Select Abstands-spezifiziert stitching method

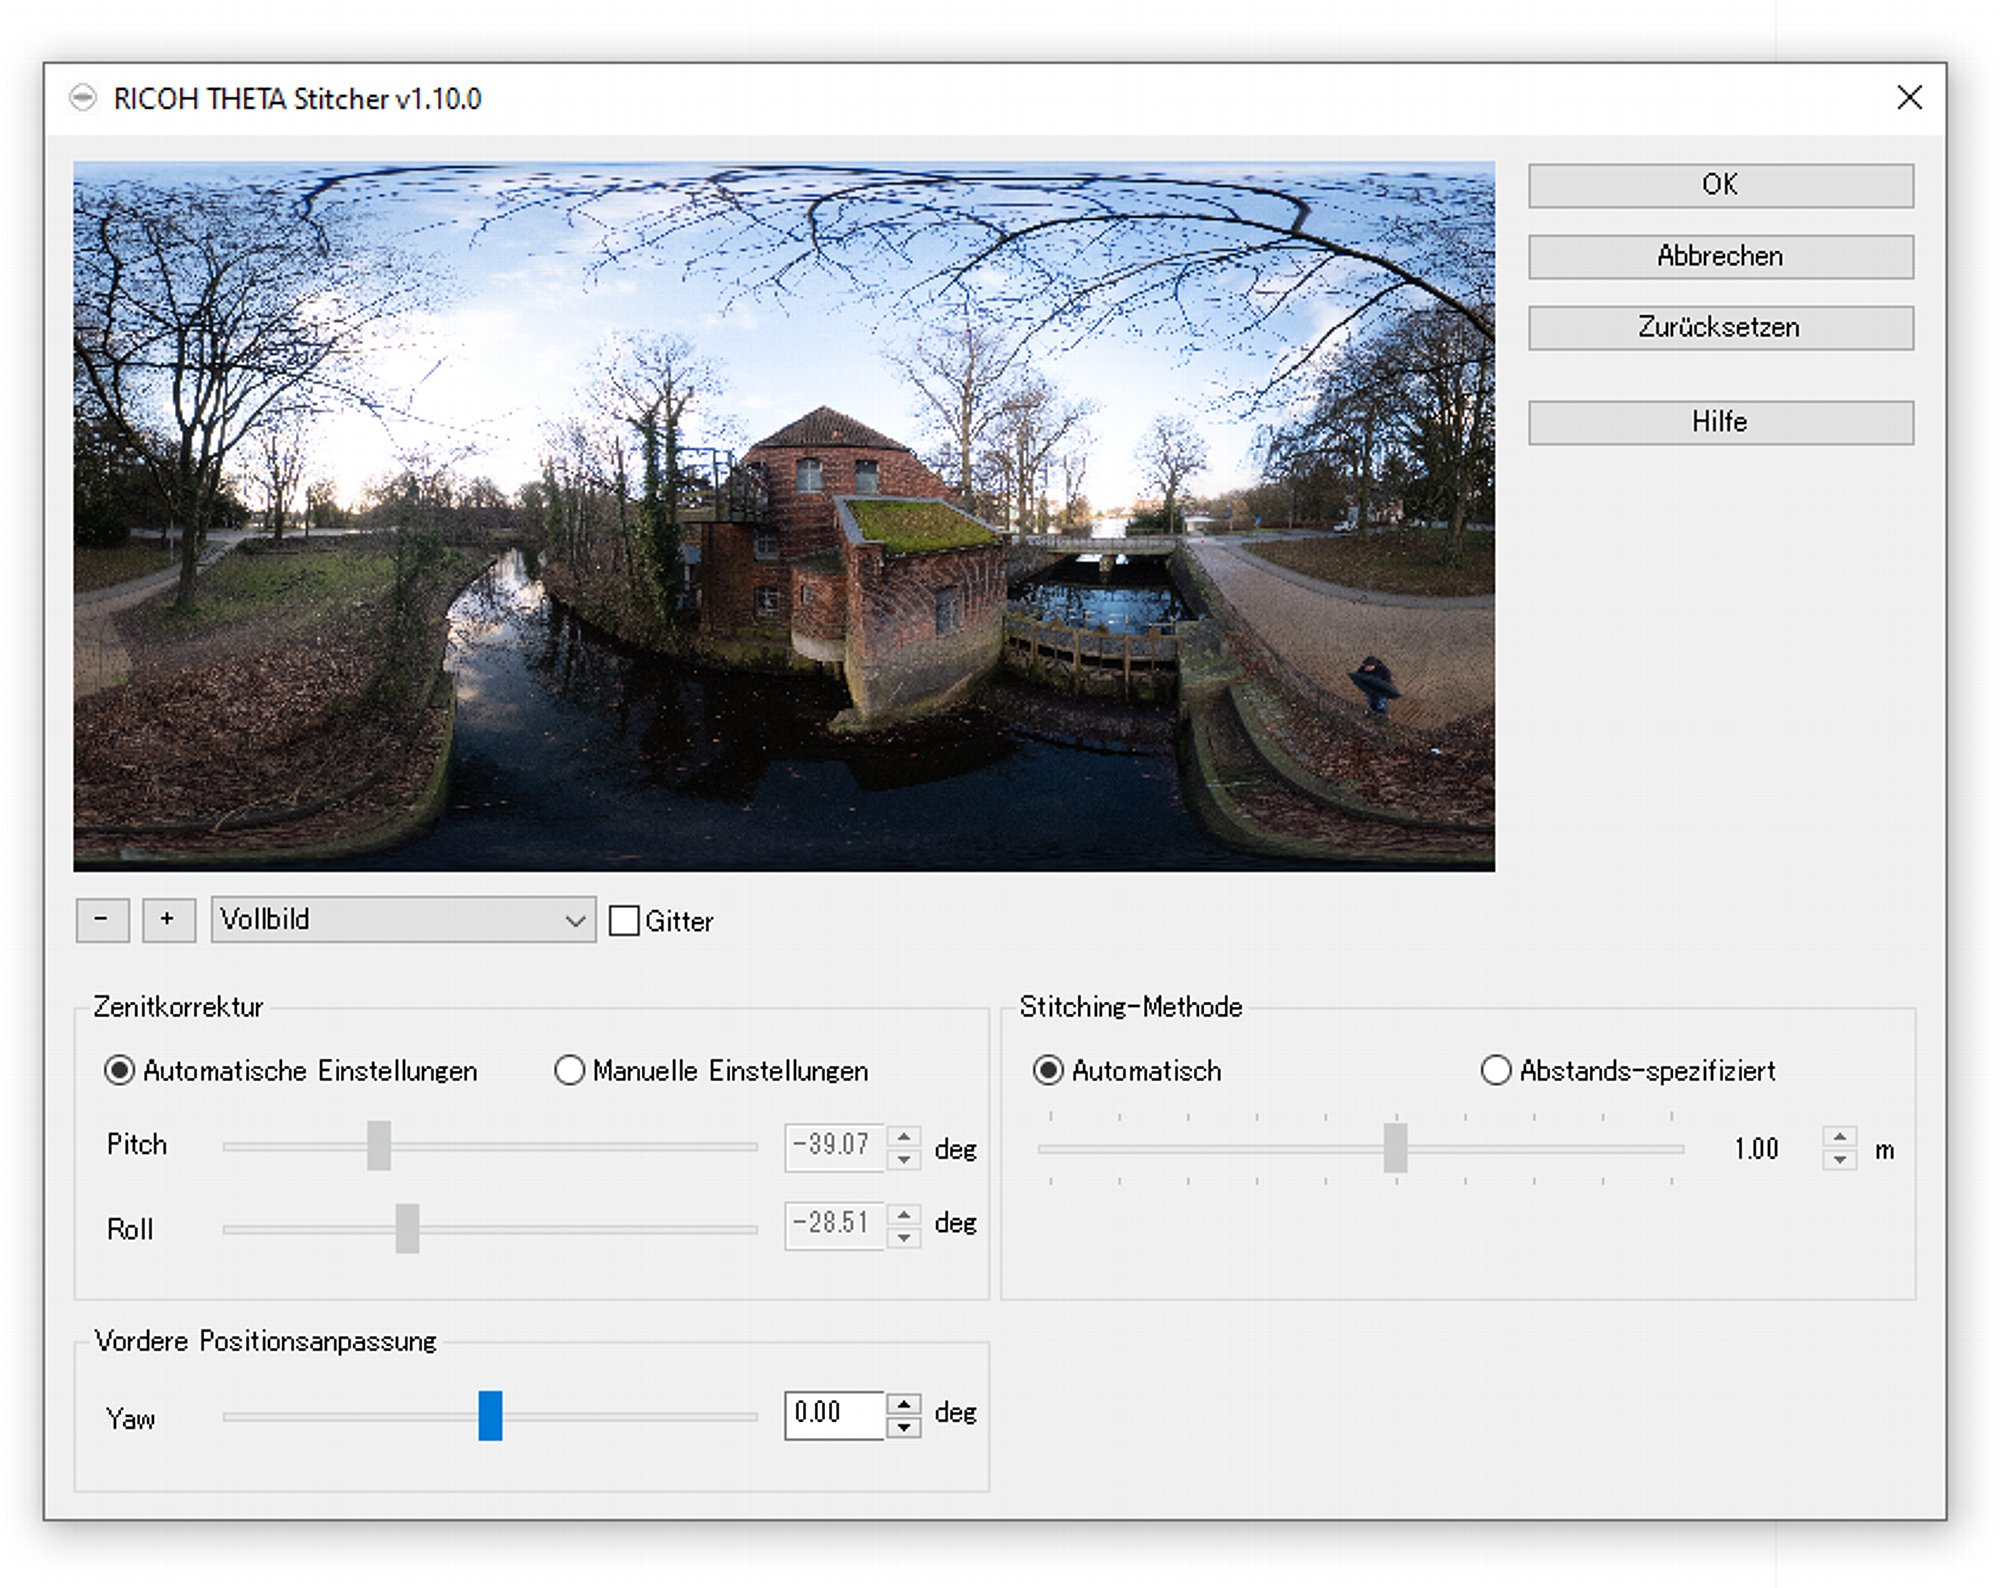[1495, 1070]
